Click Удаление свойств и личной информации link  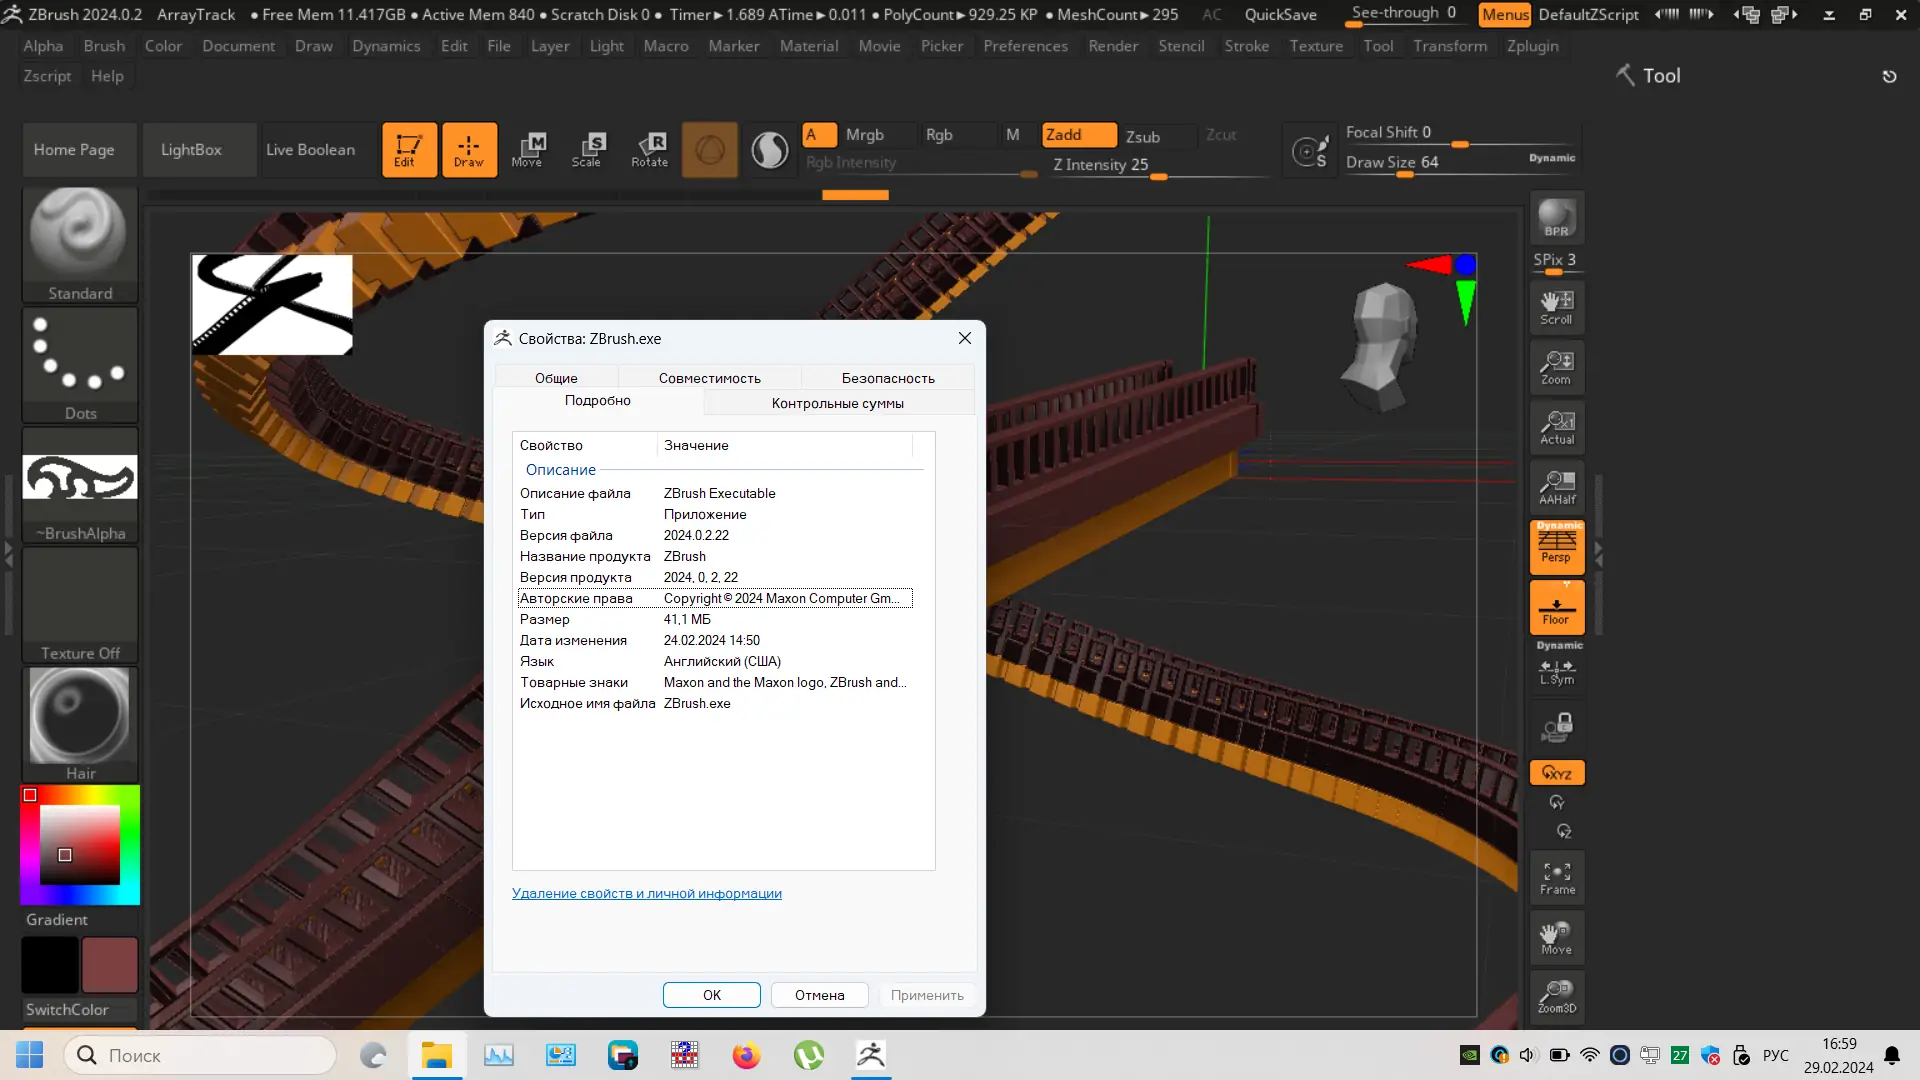coord(646,893)
